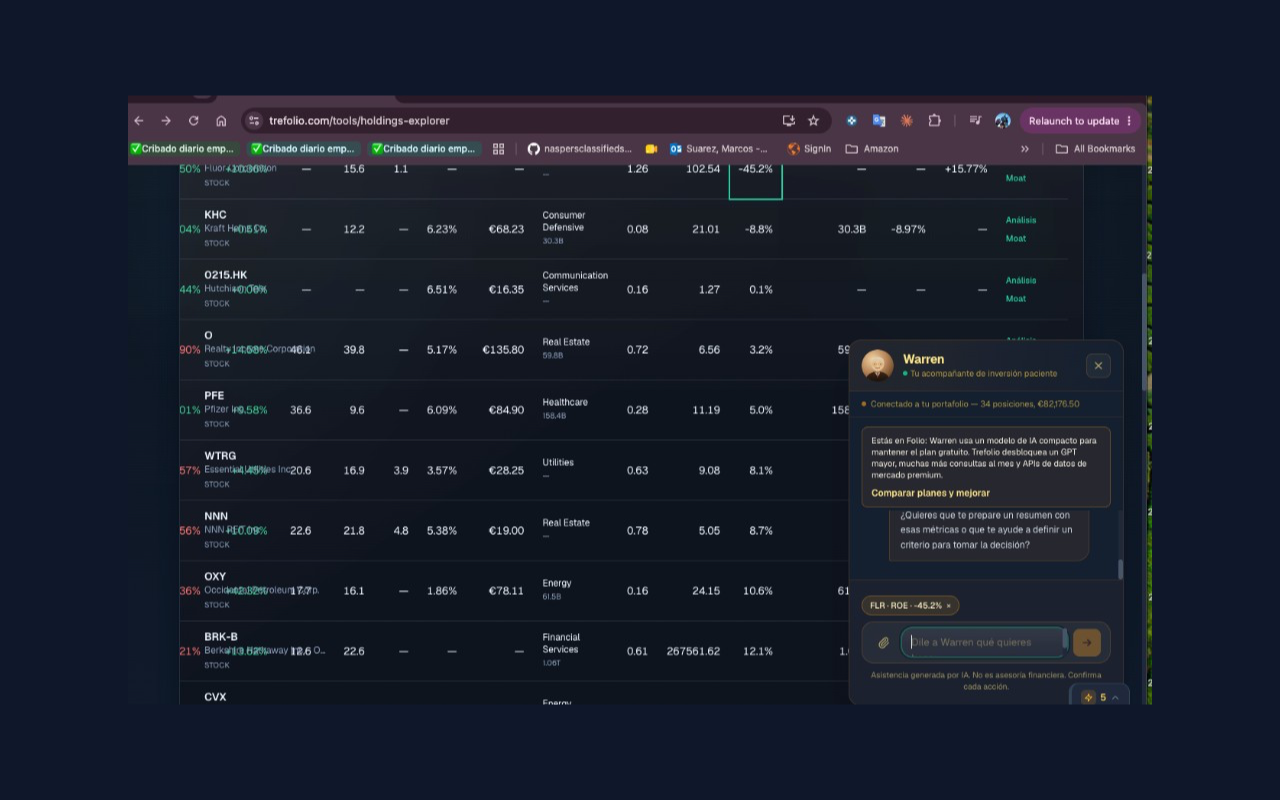The width and height of the screenshot is (1280, 800).
Task: Click the Relaunch to update button
Action: tap(1080, 121)
